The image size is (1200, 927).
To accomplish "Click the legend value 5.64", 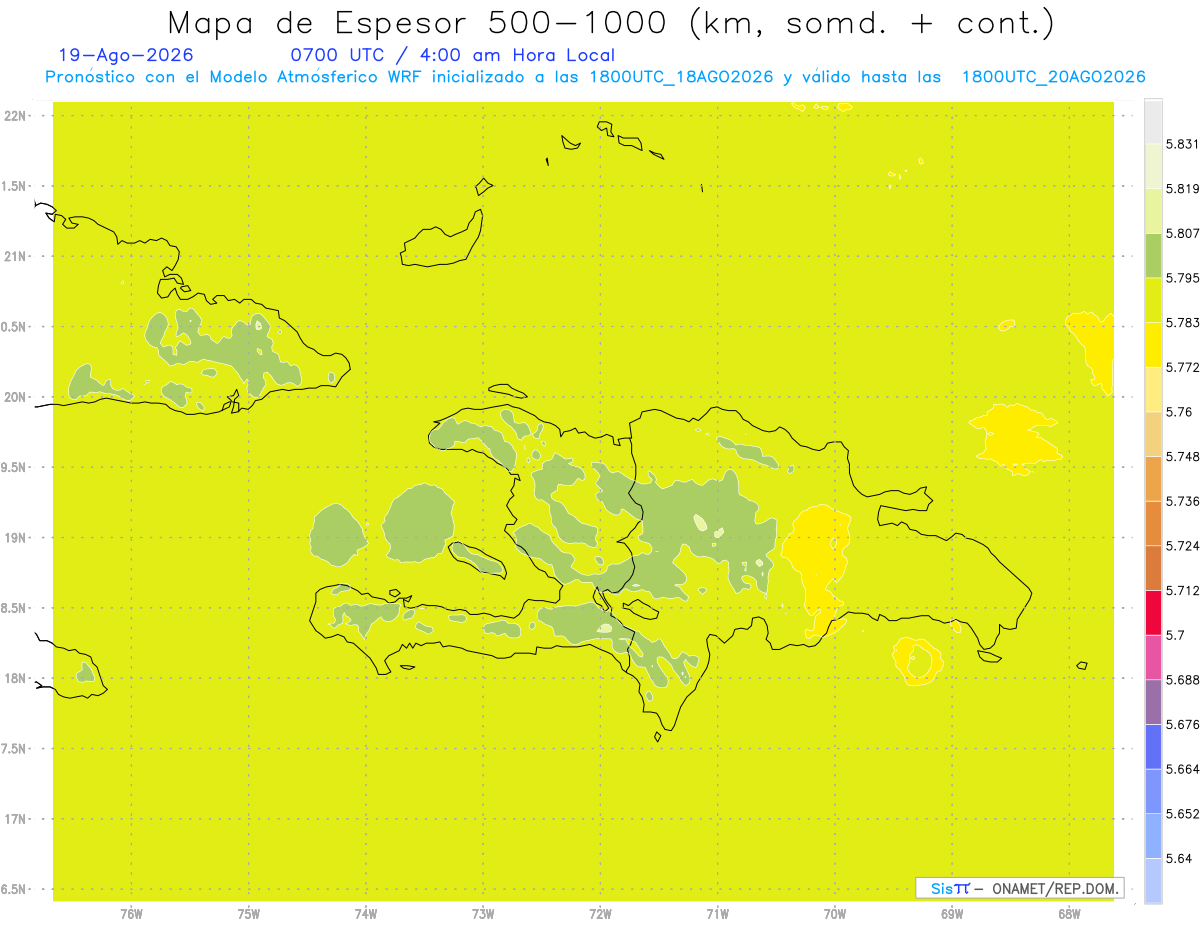I will click(1178, 858).
